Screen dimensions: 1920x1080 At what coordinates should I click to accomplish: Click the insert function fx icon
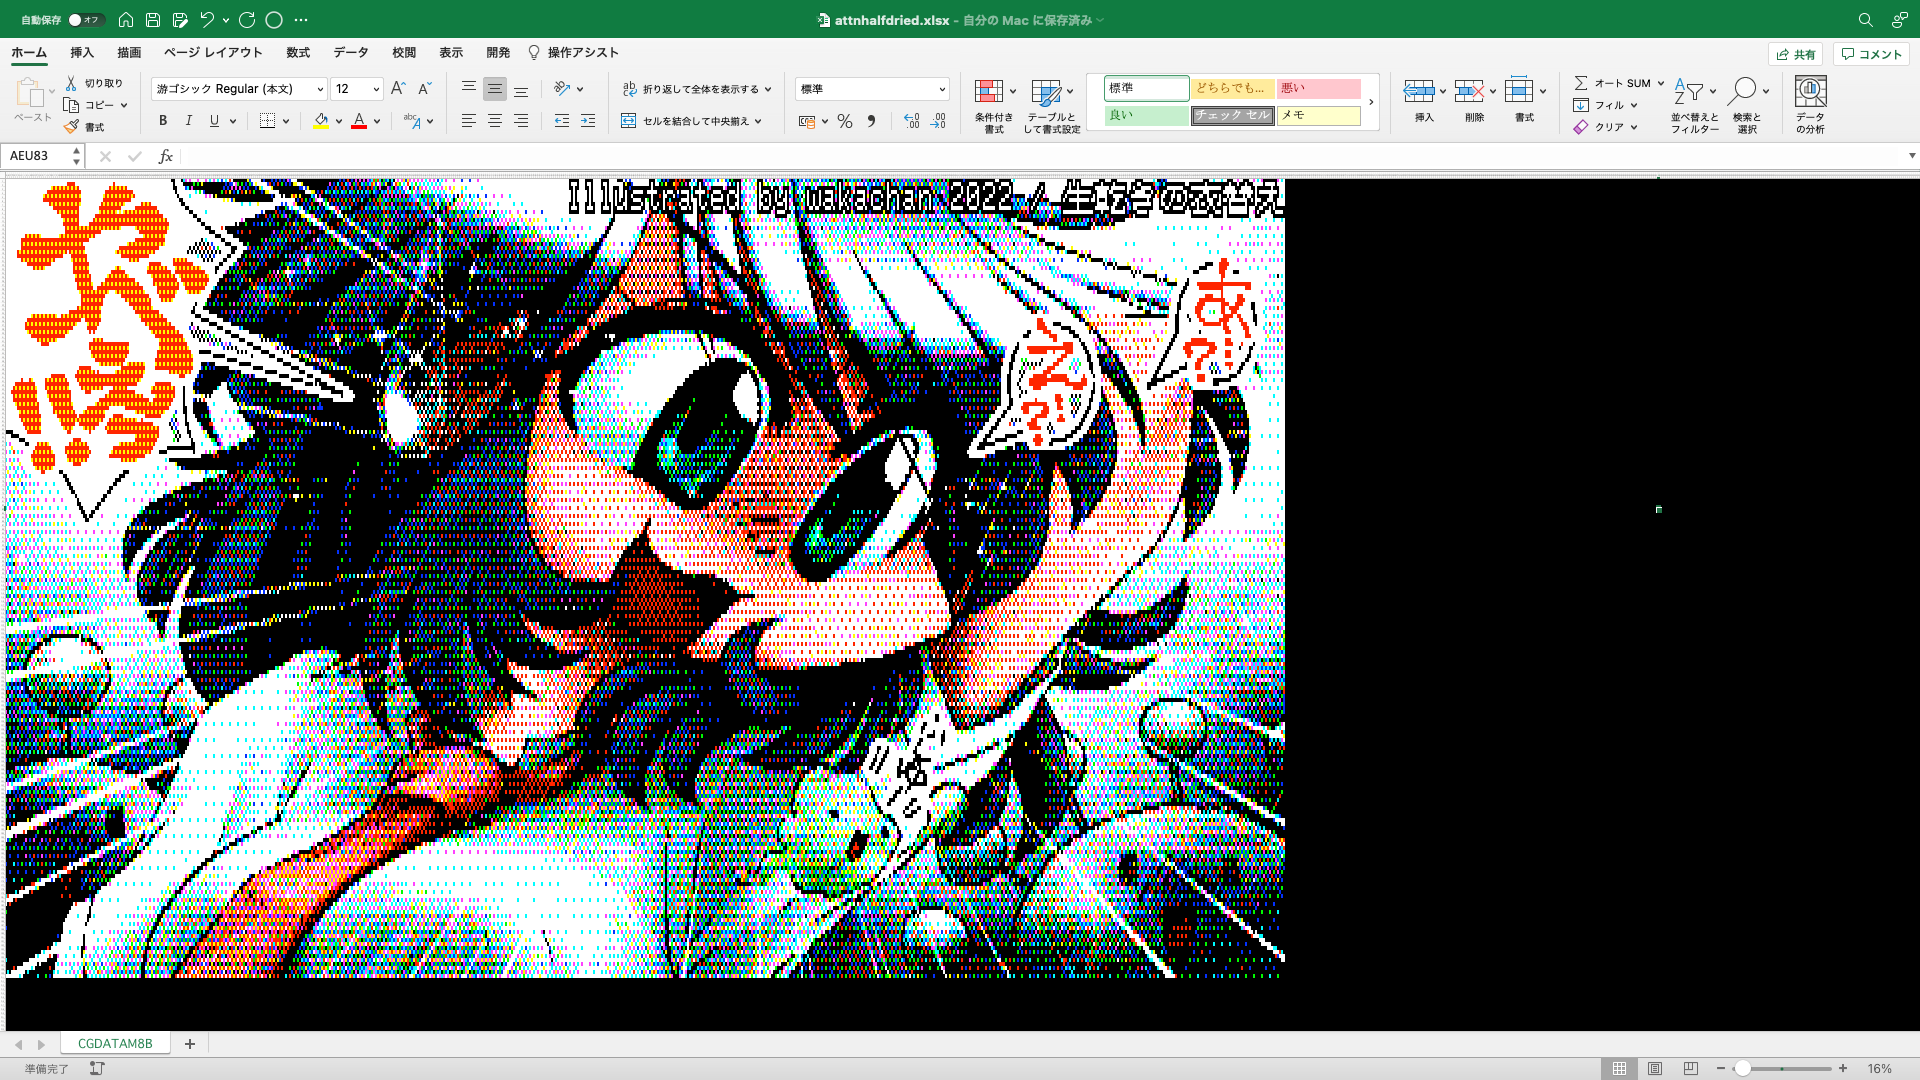(x=166, y=156)
